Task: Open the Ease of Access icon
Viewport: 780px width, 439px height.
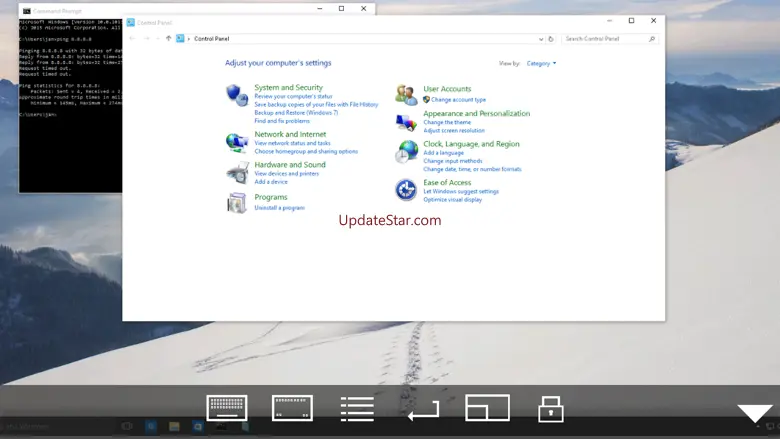Action: (x=406, y=190)
